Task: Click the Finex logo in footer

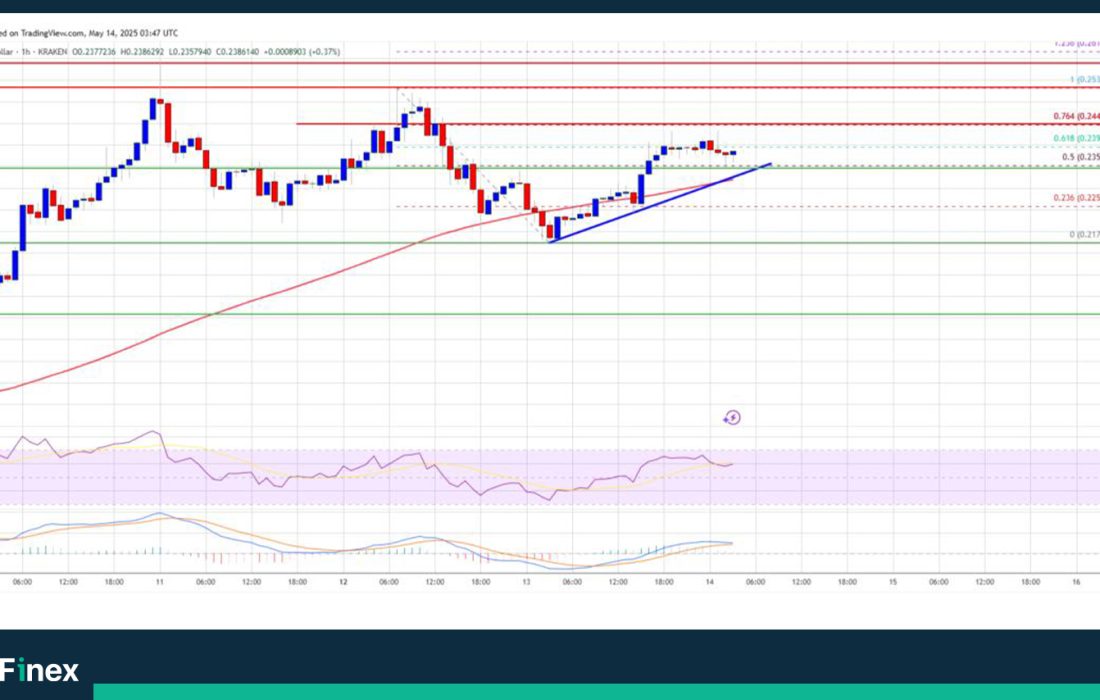Action: point(40,671)
